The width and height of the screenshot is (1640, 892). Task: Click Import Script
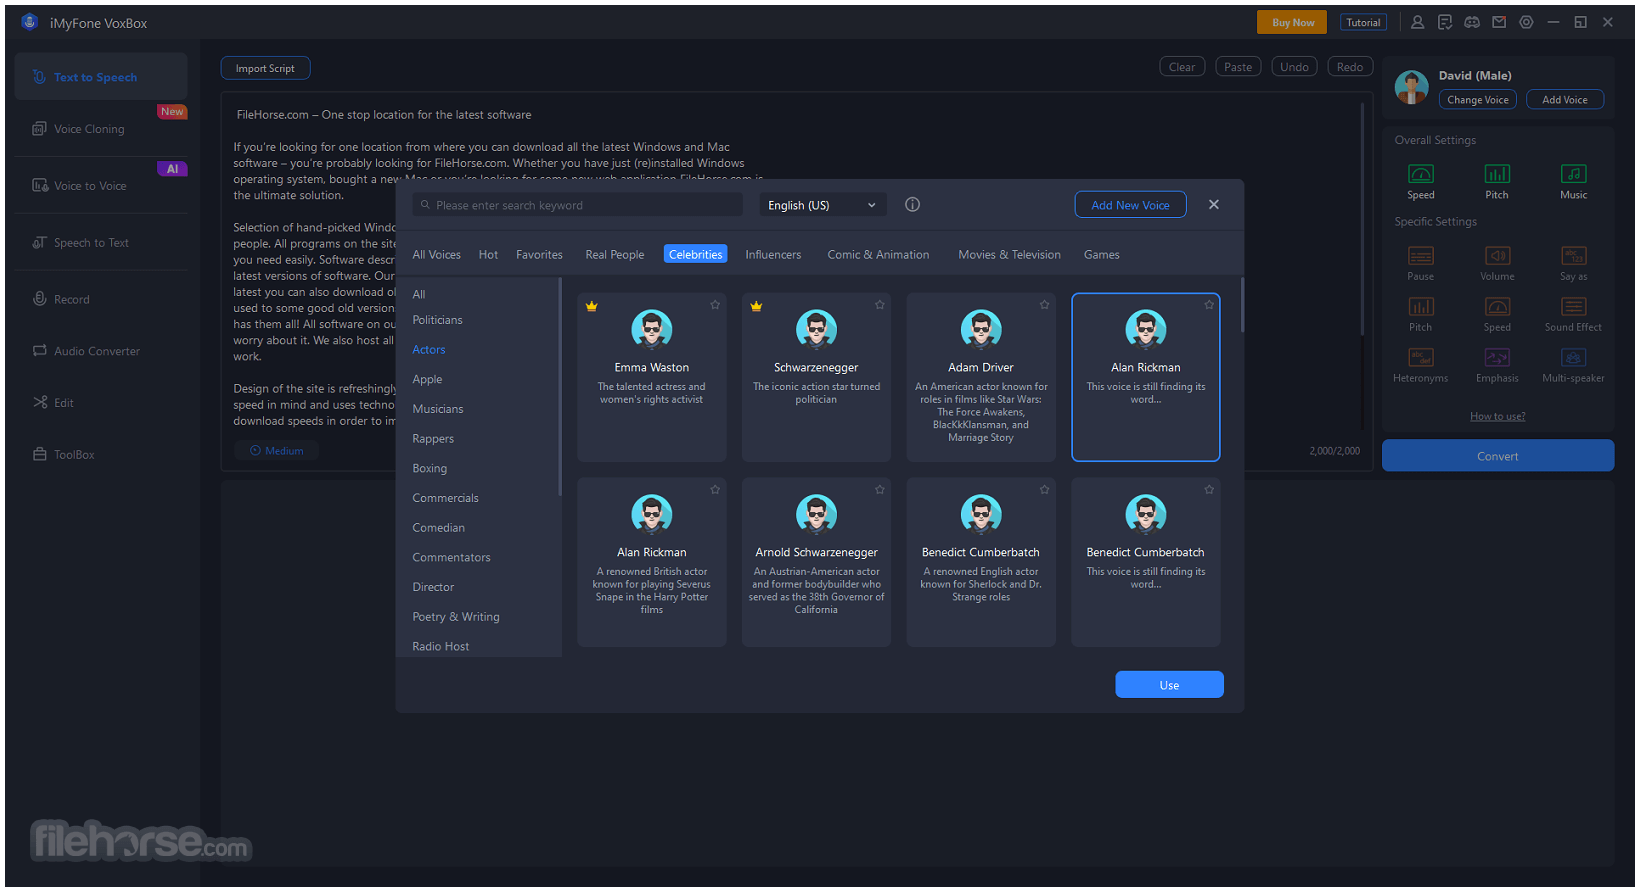pos(265,69)
